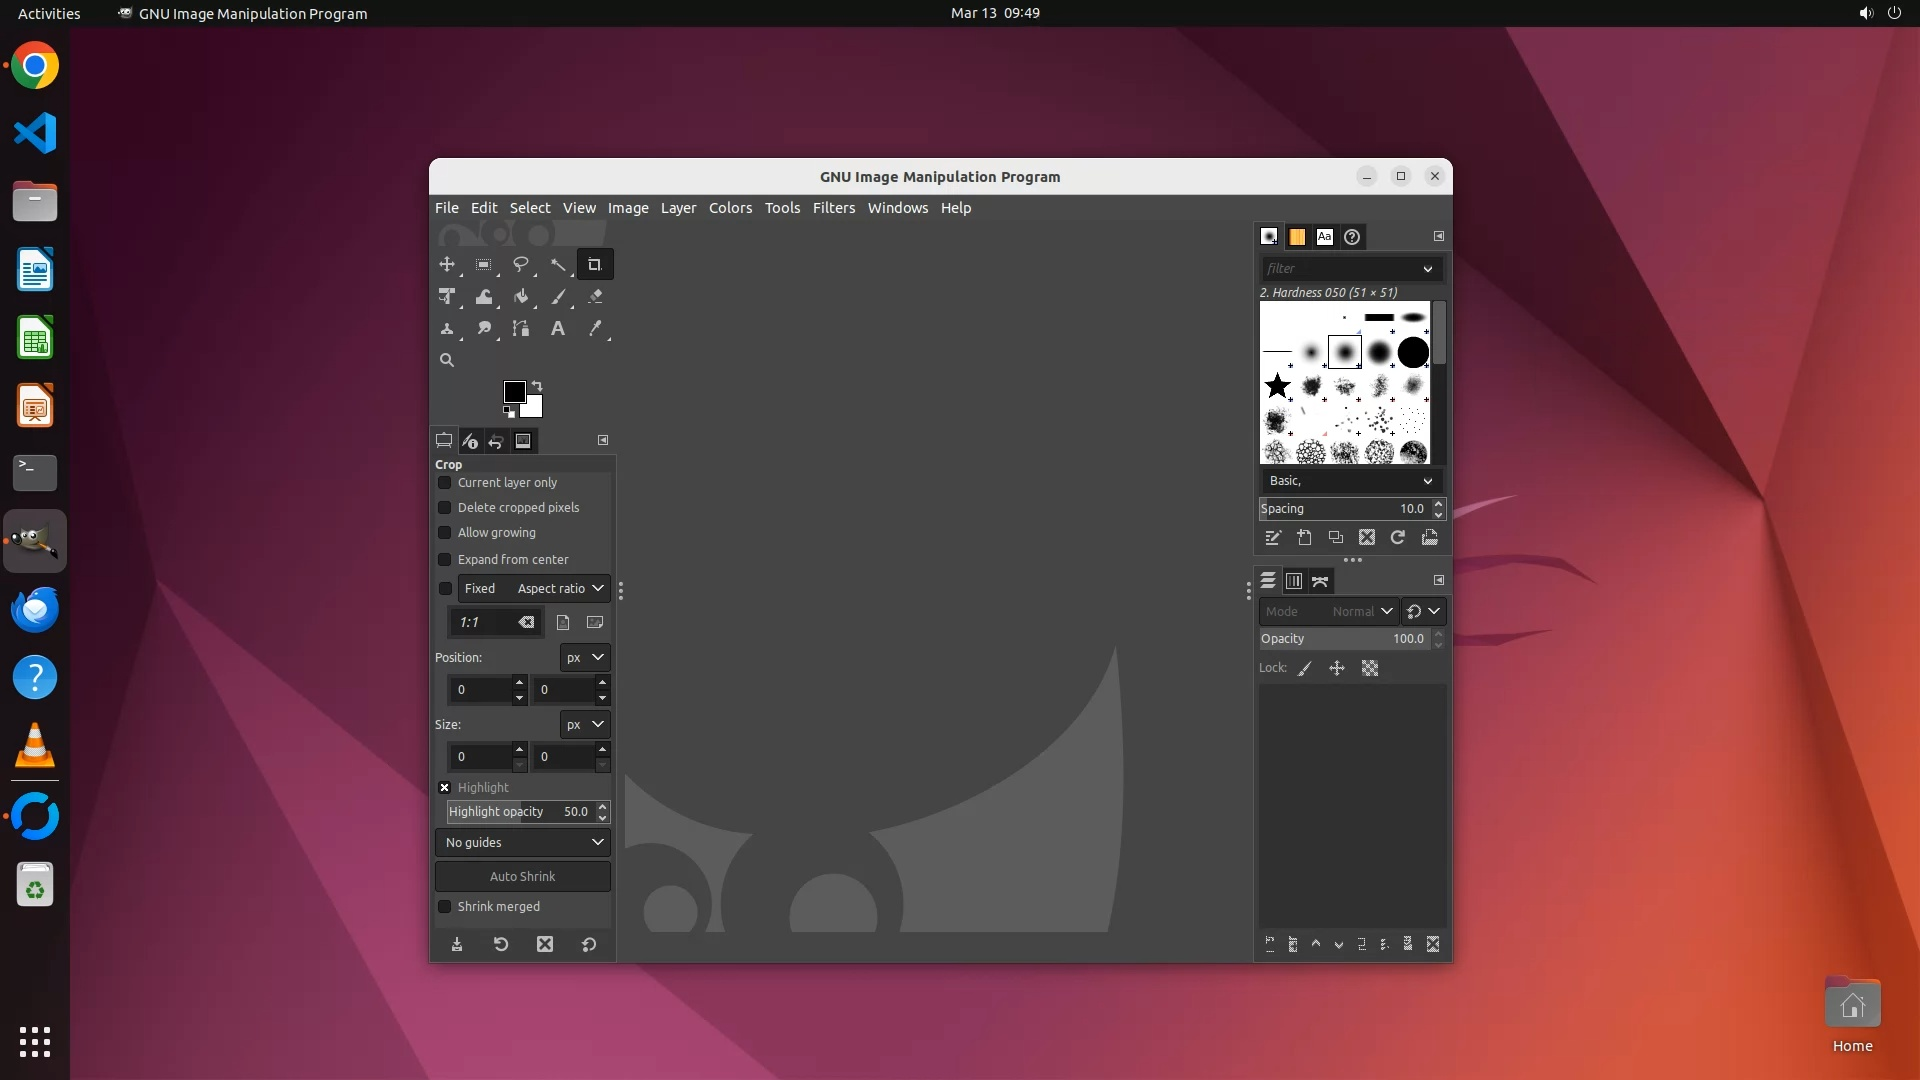
Task: Select the Zoom magnifier tool
Action: tap(447, 361)
